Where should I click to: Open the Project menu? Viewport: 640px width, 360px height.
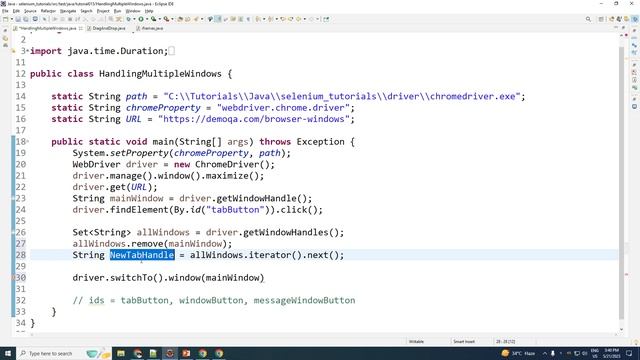tap(103, 11)
